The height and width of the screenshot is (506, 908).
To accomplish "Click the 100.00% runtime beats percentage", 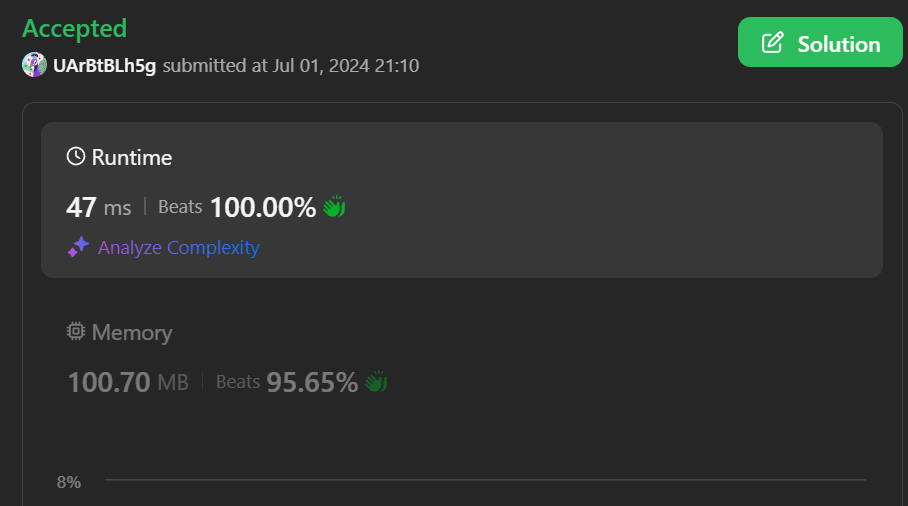I will 263,207.
